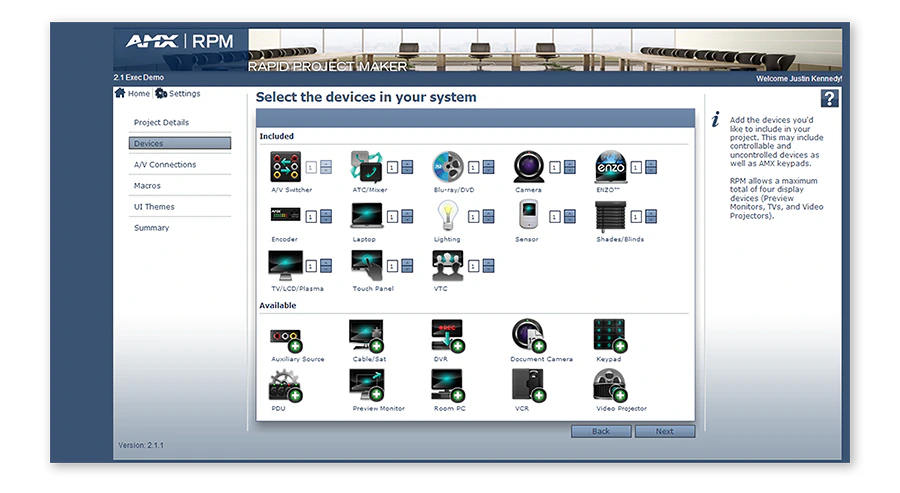900x493 pixels.
Task: Add the Auxiliary Source device
Action: pyautogui.click(x=286, y=338)
